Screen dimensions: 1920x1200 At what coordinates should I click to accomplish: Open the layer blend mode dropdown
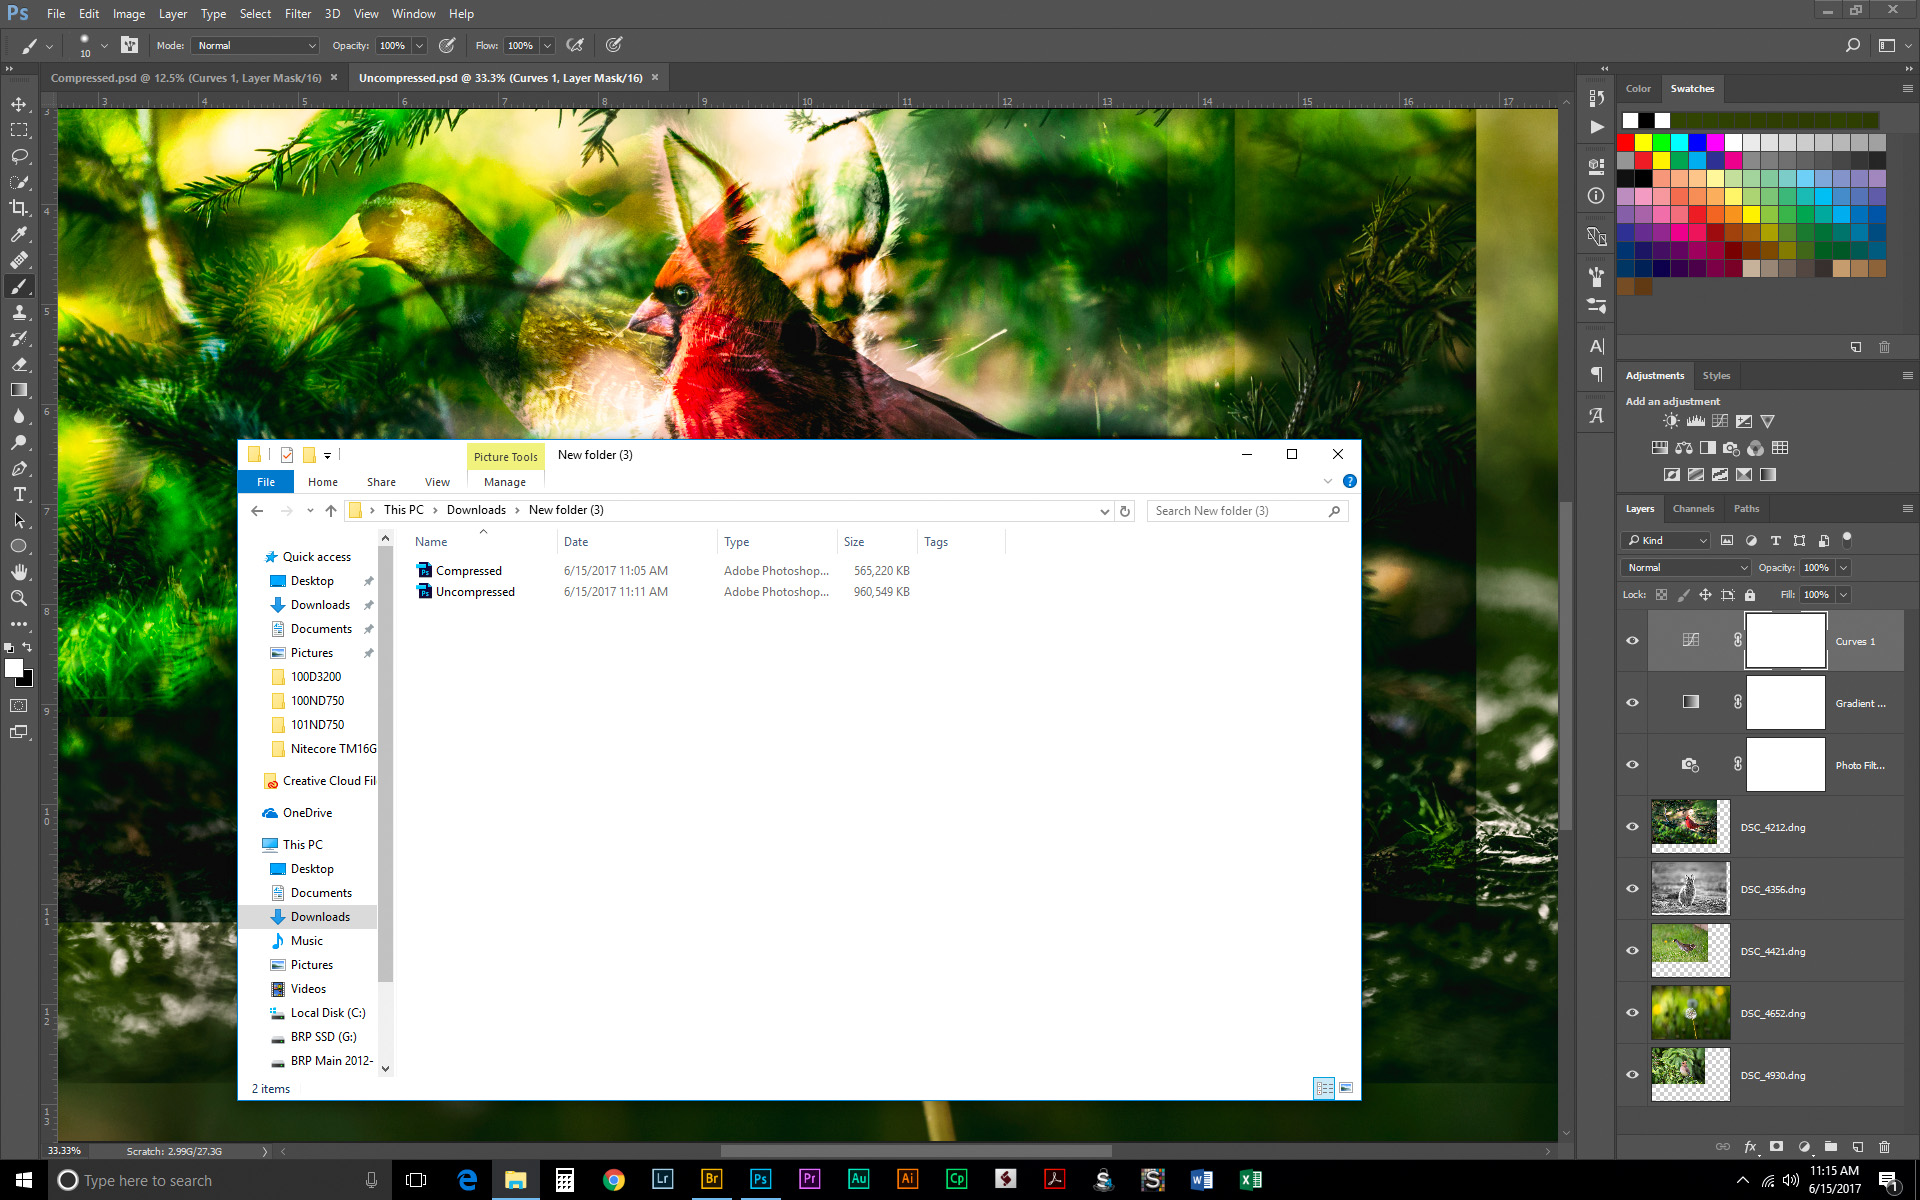tap(1686, 568)
